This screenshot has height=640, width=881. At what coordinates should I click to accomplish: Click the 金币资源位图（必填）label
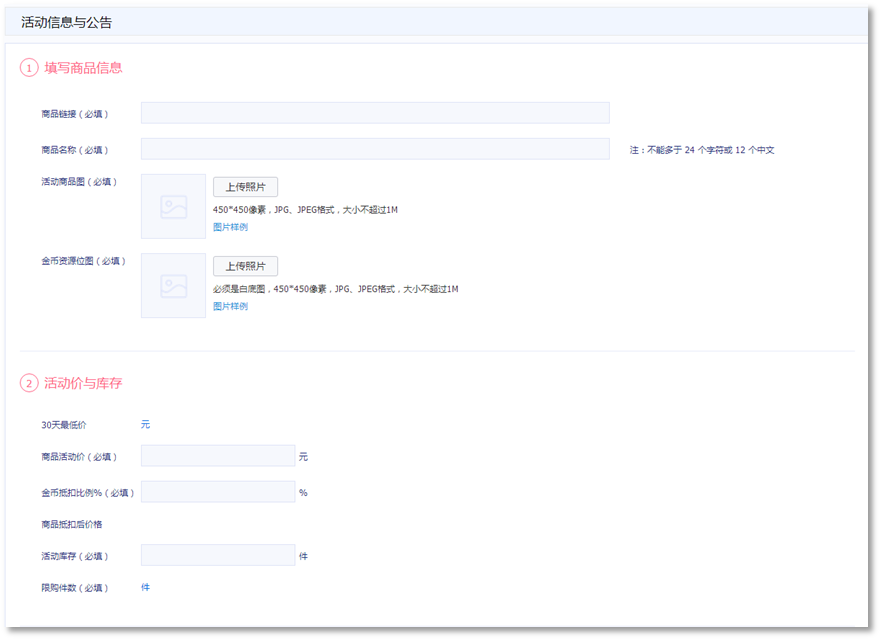coord(83,261)
